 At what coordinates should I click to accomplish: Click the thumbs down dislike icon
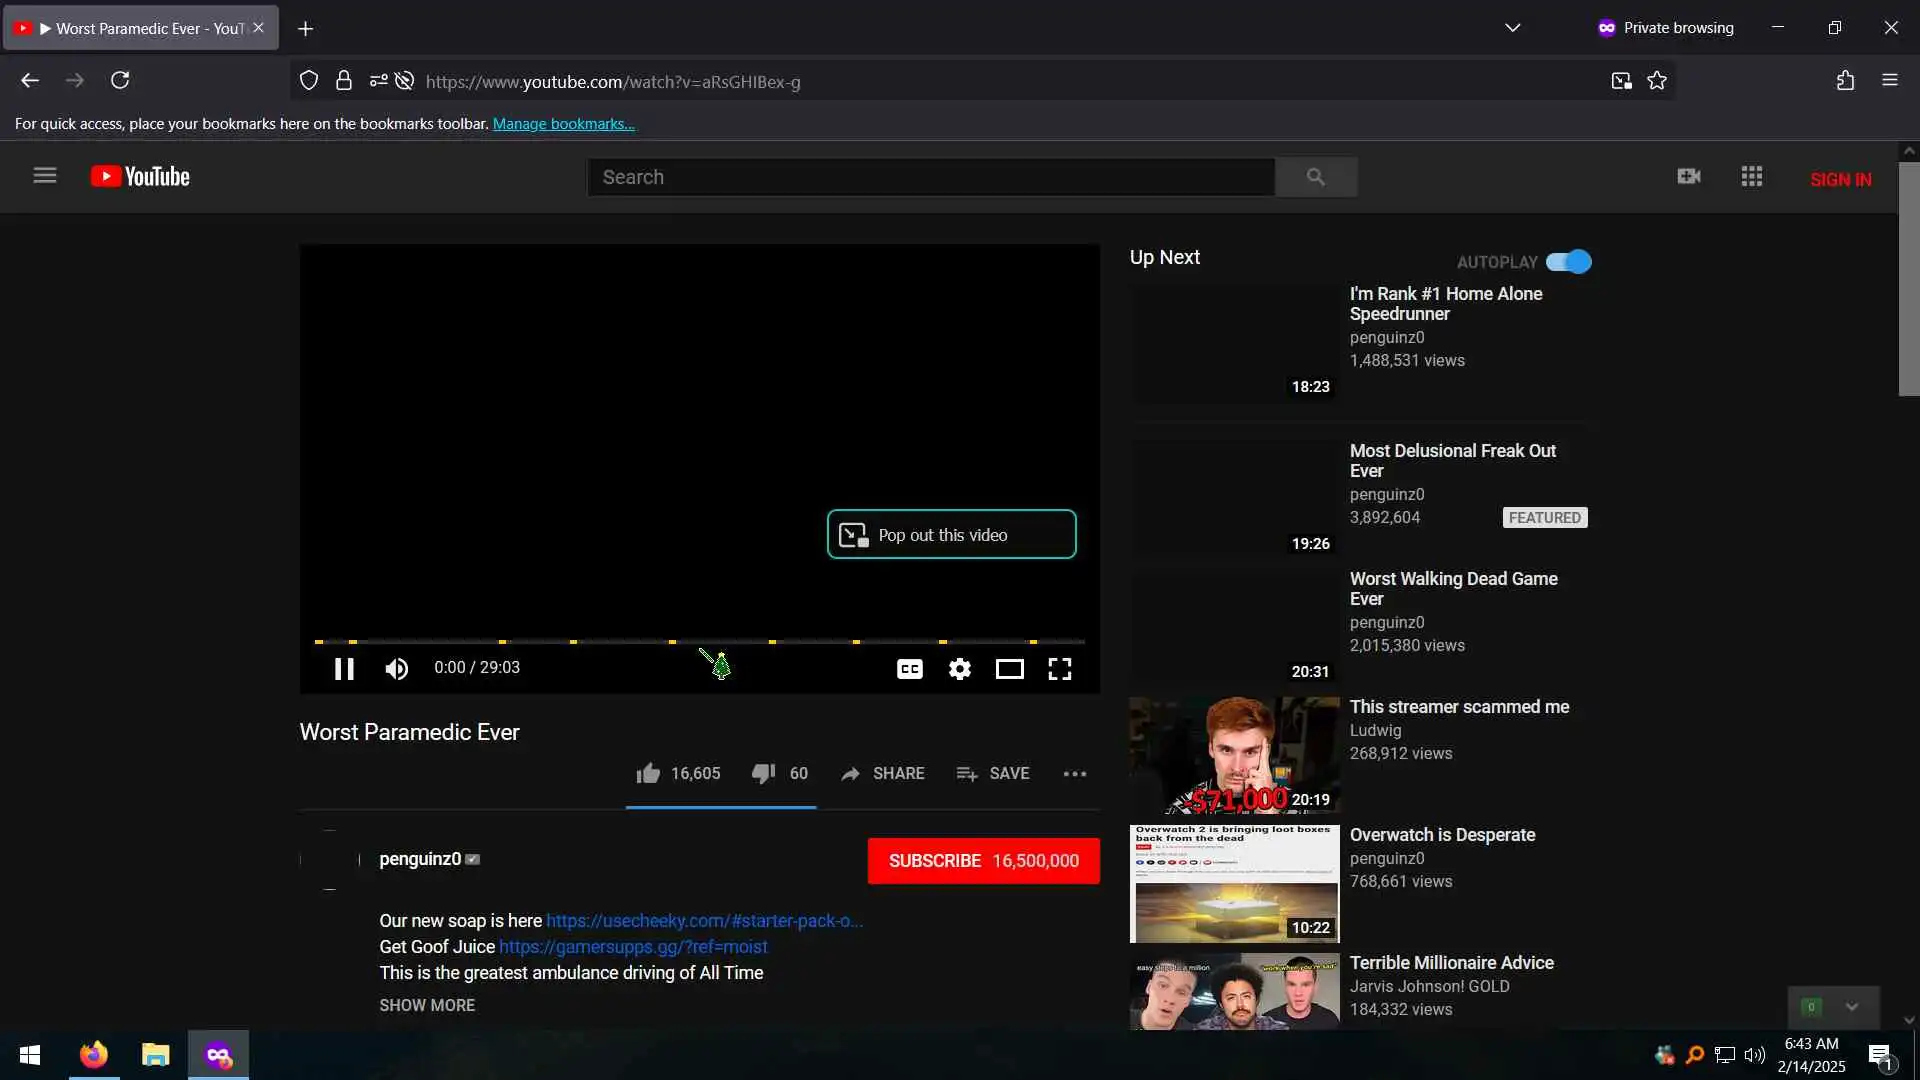[763, 773]
